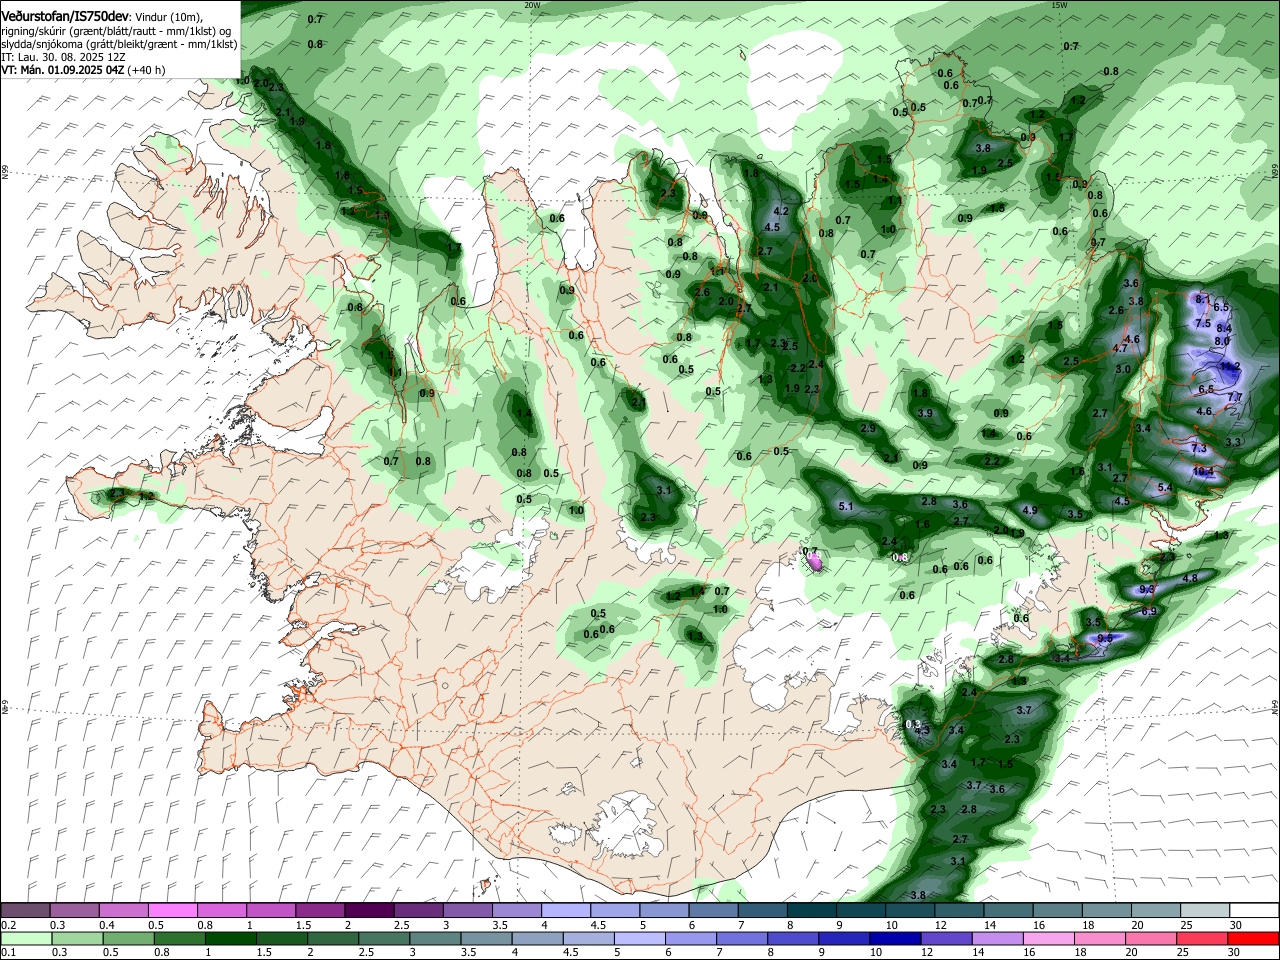The height and width of the screenshot is (960, 1280).
Task: Select the '5.1' precipitation value on the map
Action: (x=845, y=507)
